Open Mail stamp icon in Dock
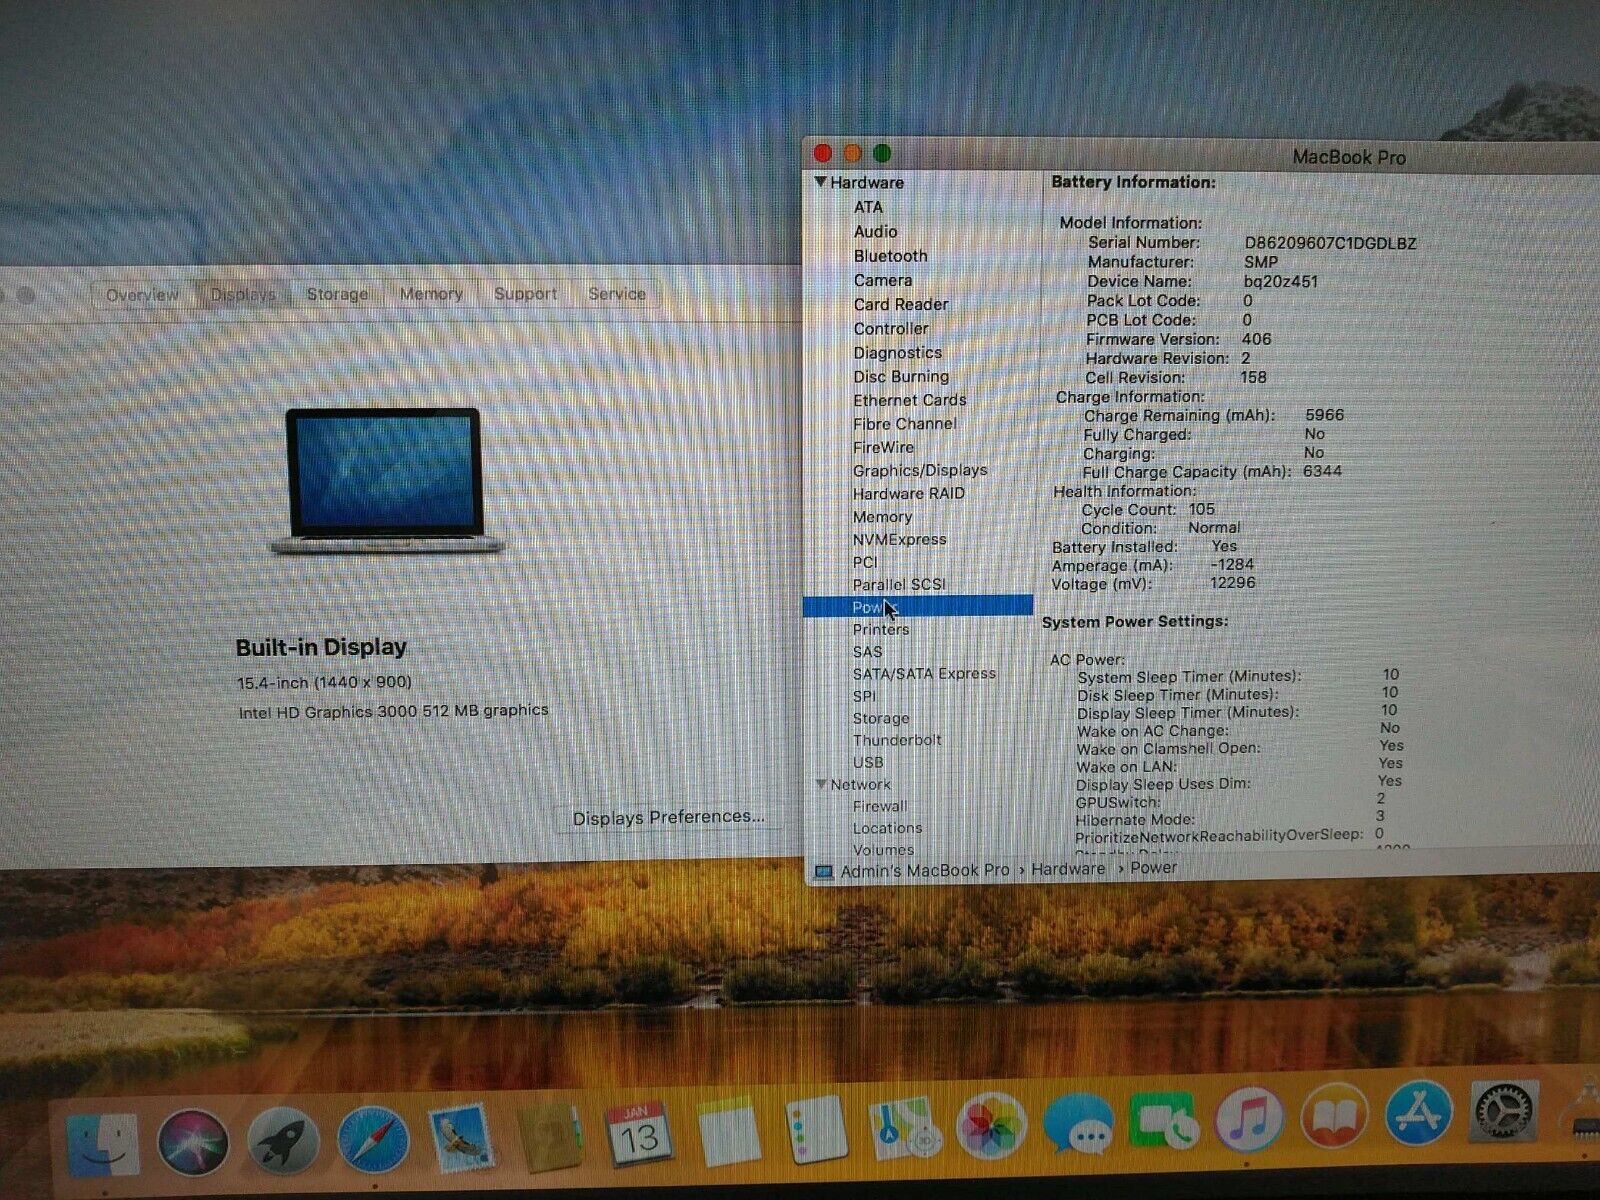Screen dimensions: 1600x1200 pyautogui.click(x=462, y=1139)
